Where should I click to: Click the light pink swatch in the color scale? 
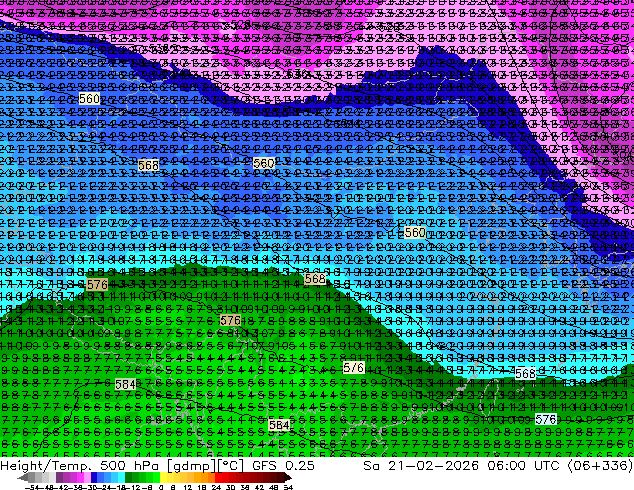(x=87, y=478)
